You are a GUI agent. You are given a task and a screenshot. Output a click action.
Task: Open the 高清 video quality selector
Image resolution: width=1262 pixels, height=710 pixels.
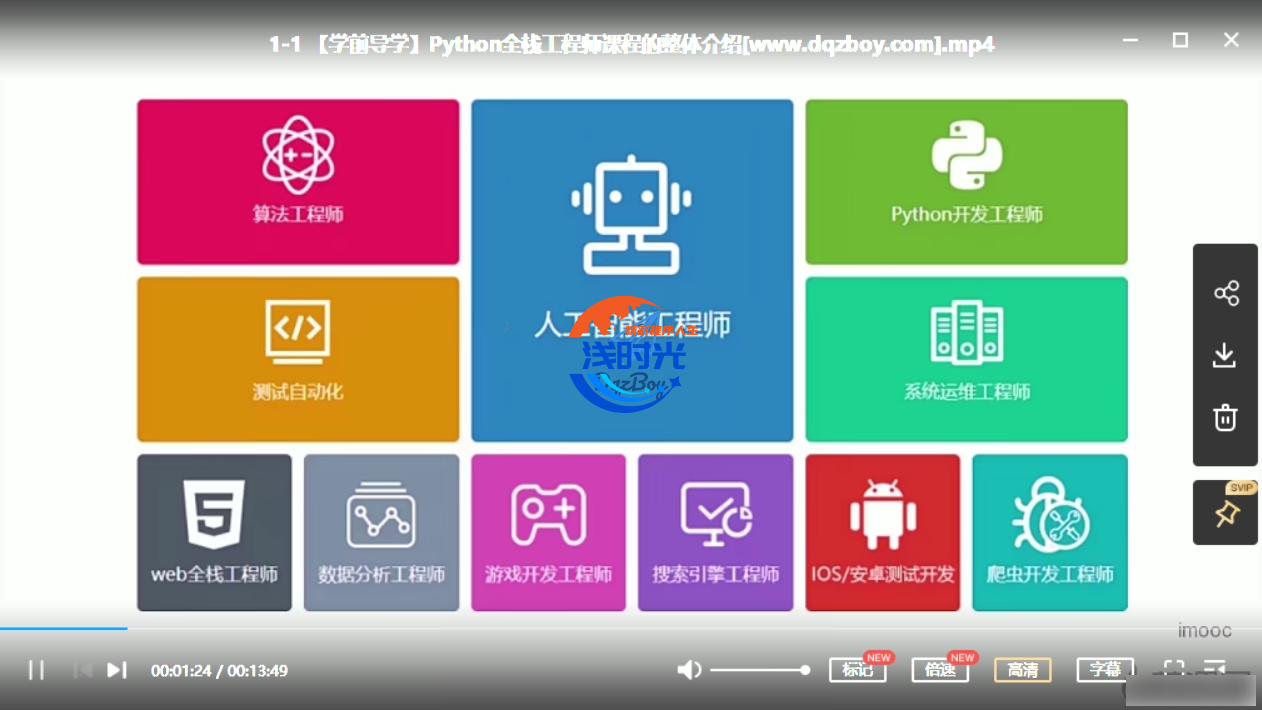pos(1022,670)
